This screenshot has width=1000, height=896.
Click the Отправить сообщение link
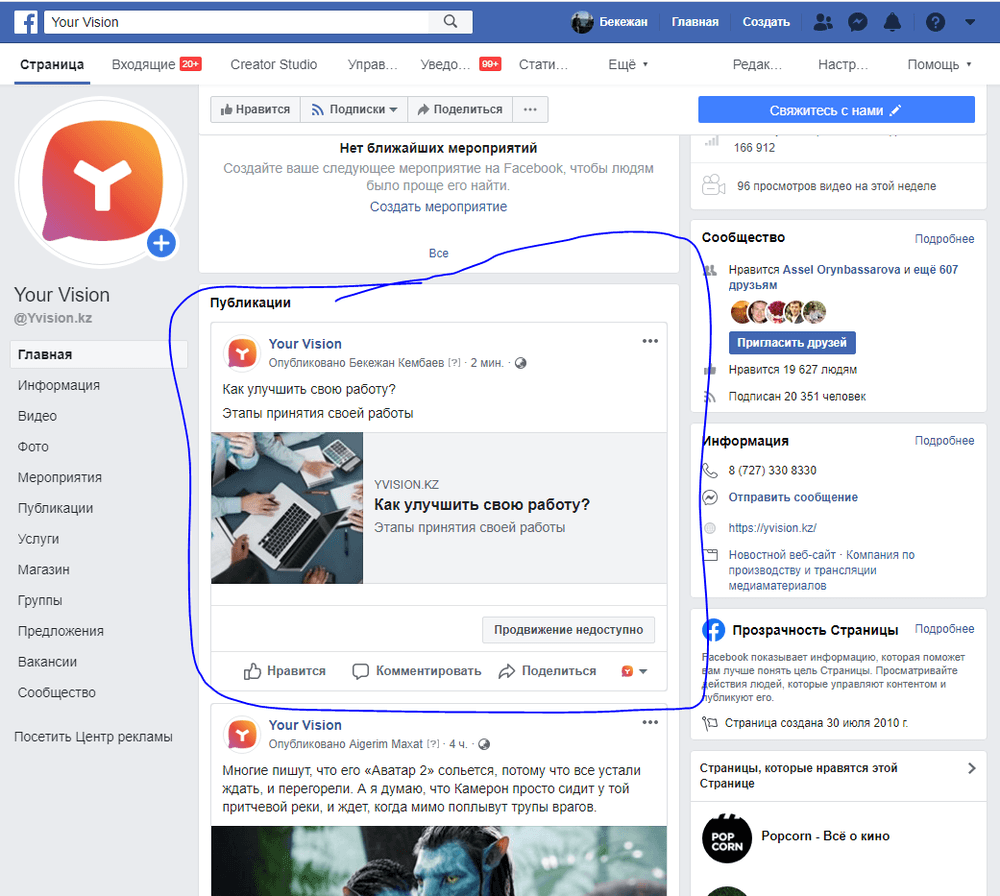(793, 497)
